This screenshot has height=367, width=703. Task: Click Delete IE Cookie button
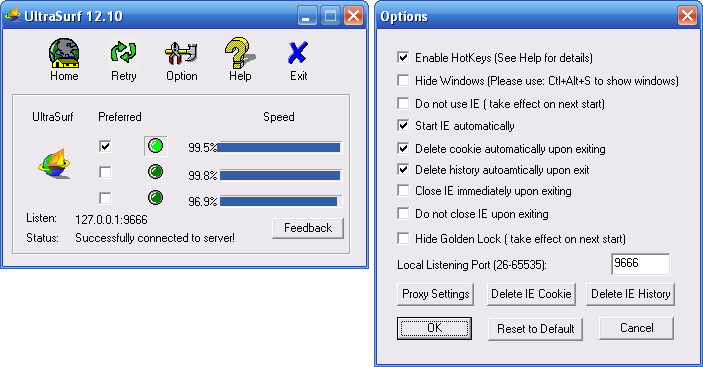(x=531, y=294)
